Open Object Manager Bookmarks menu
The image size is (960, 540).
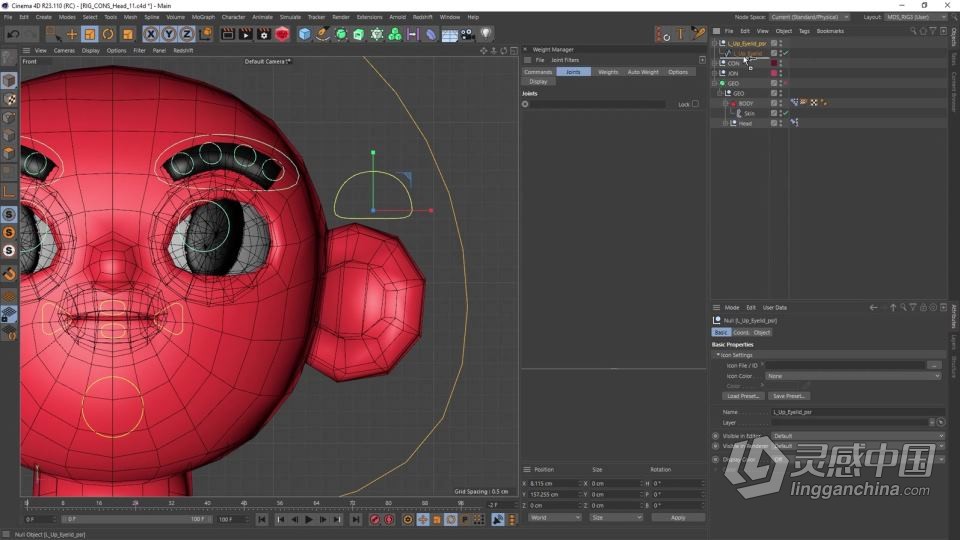click(x=830, y=31)
